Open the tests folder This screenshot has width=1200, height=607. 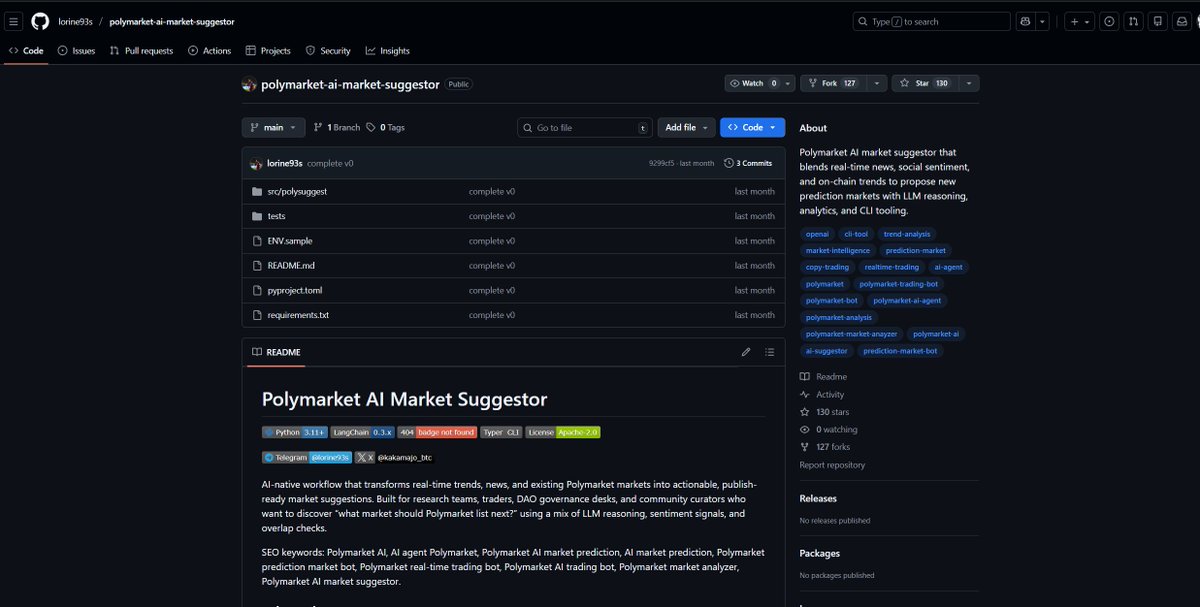pyautogui.click(x=276, y=216)
